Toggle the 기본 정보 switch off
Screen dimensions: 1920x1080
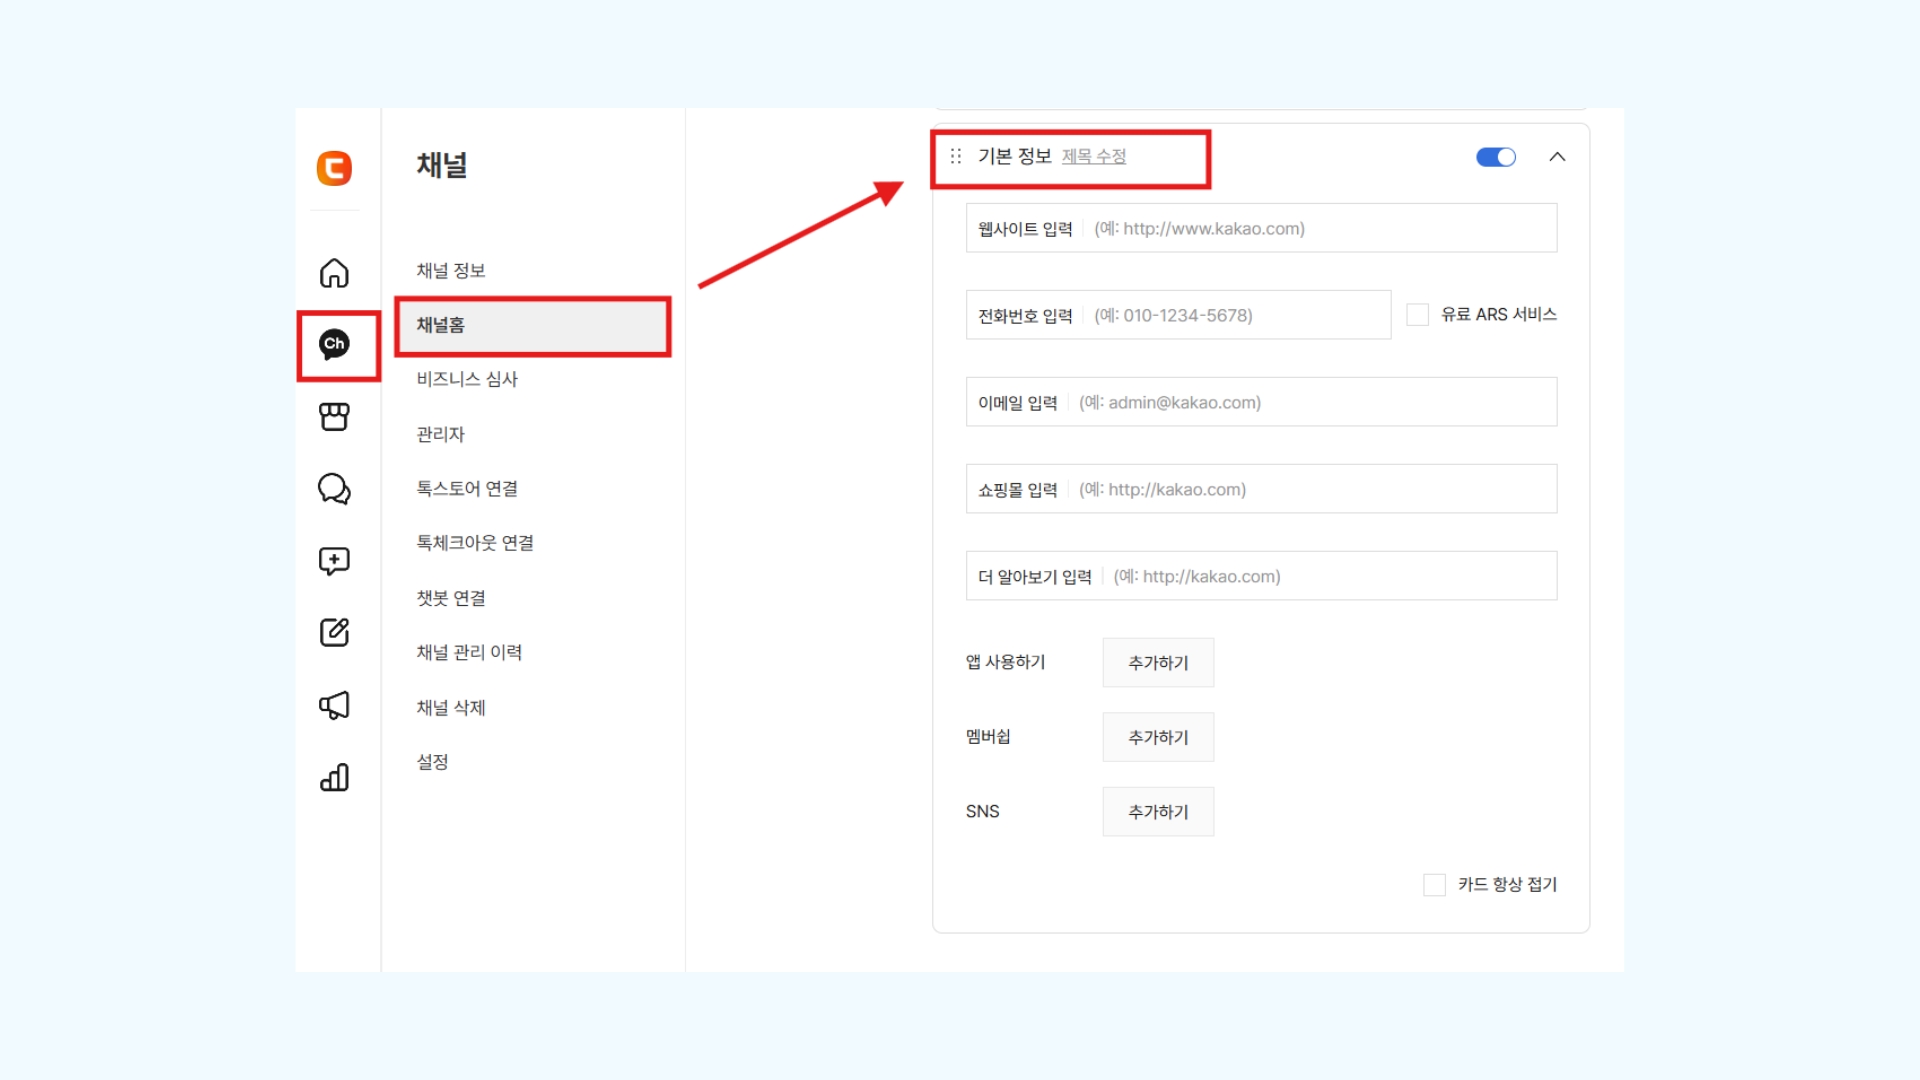[1496, 157]
